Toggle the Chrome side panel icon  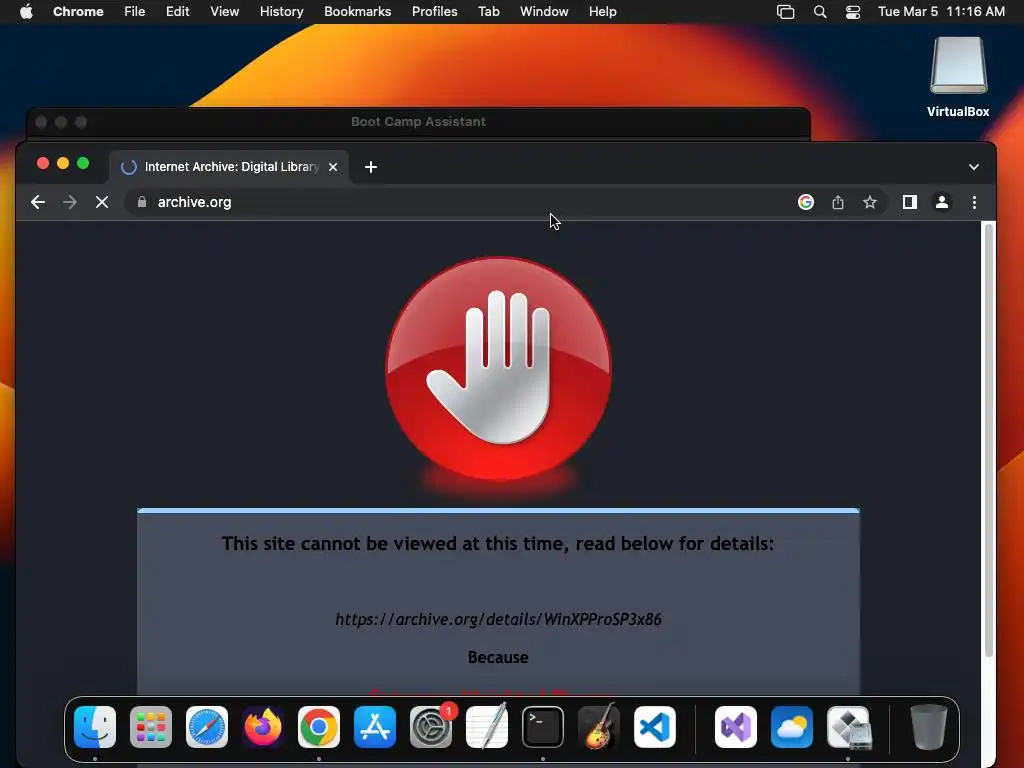[910, 202]
